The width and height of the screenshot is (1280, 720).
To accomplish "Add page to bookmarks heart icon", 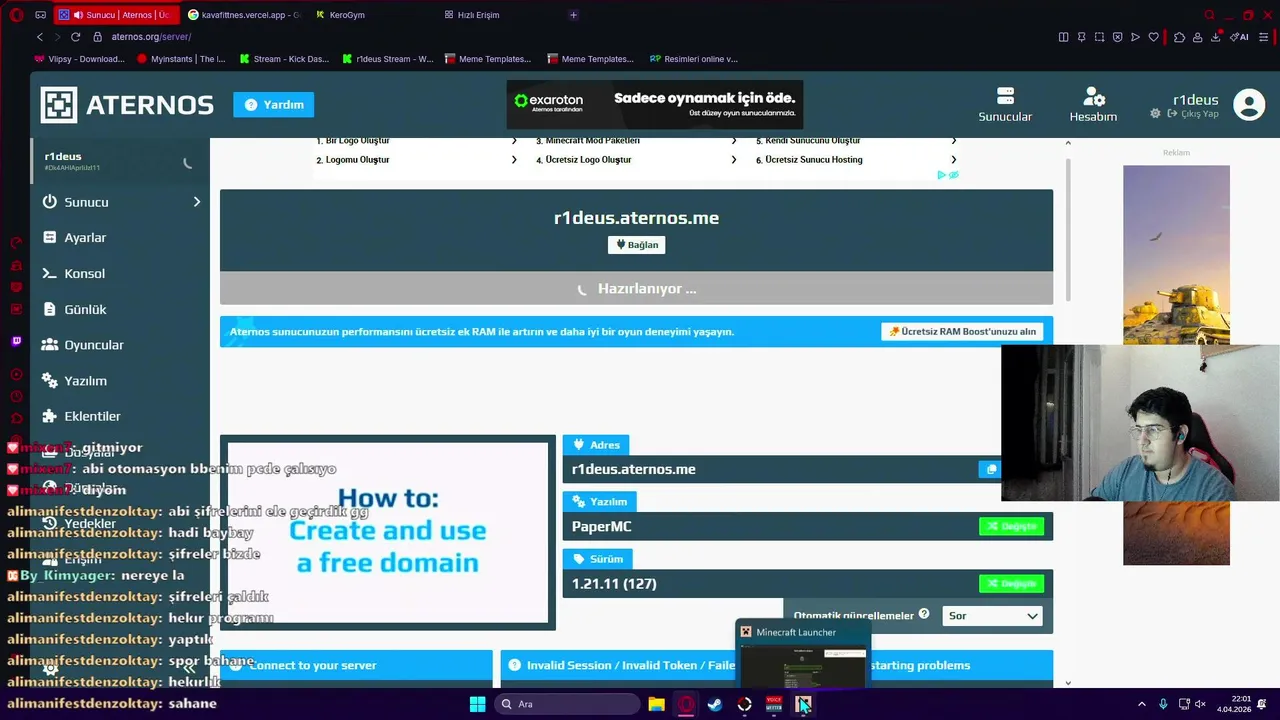I will [1153, 37].
